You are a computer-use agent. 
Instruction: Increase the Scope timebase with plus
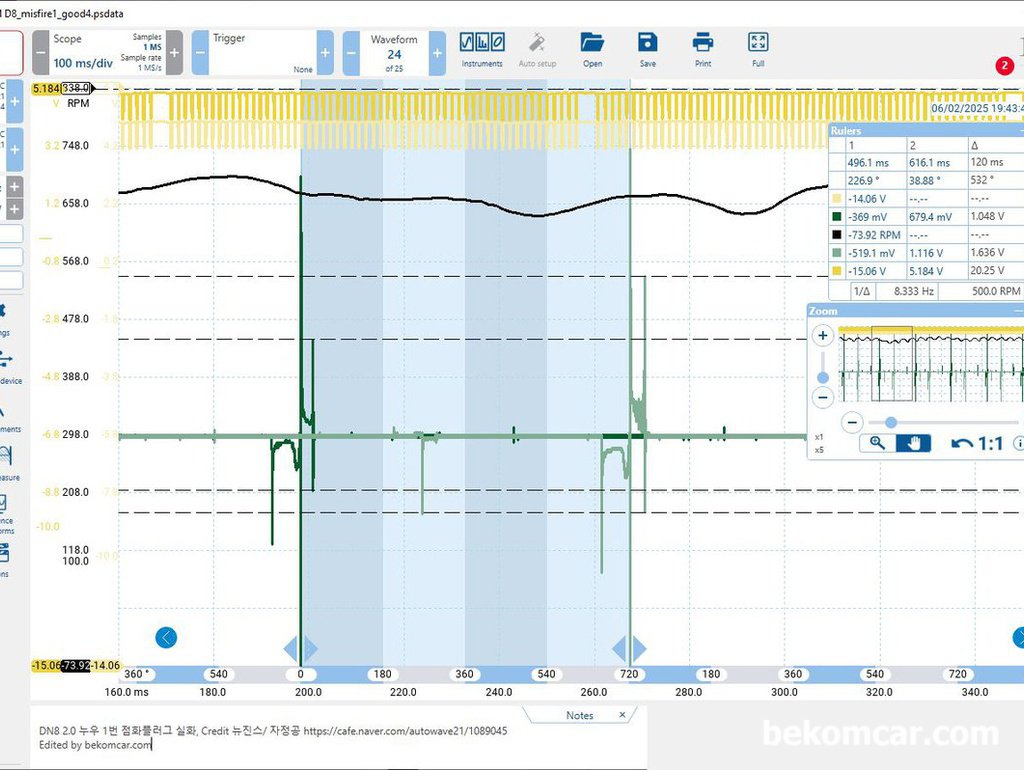[x=174, y=53]
